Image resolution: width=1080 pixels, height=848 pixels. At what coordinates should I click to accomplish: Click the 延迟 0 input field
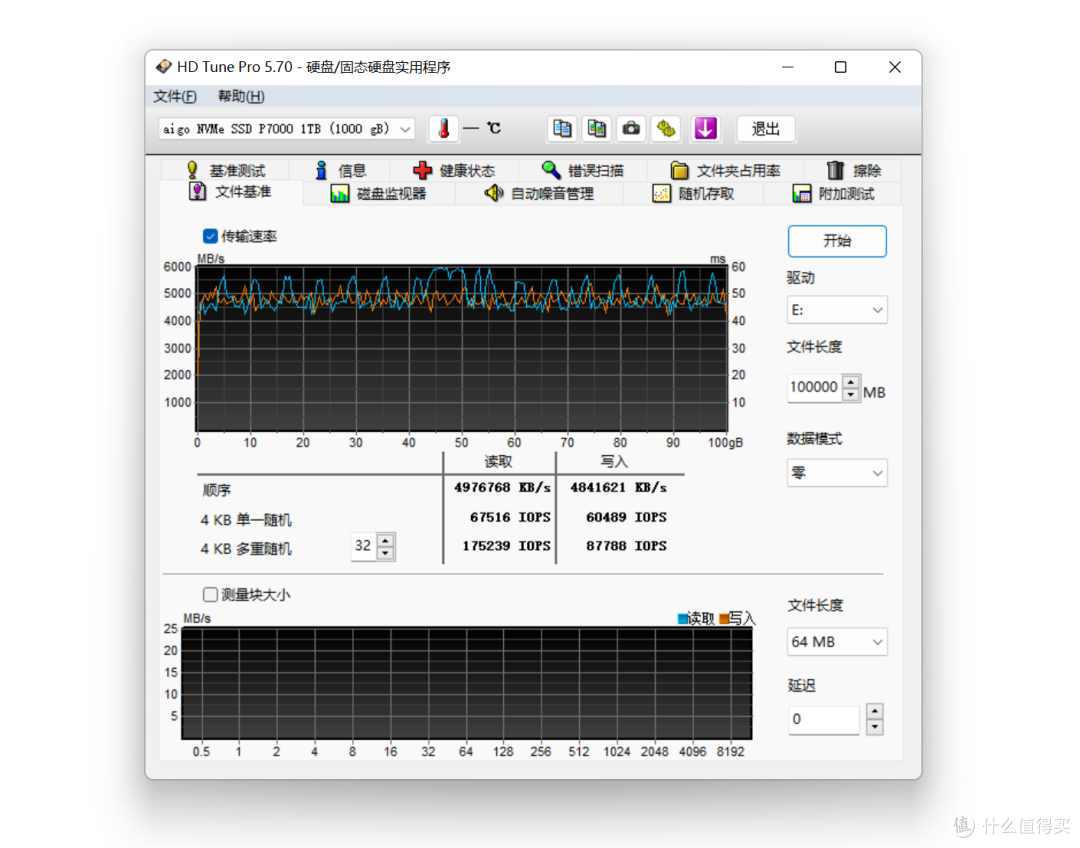tap(824, 720)
